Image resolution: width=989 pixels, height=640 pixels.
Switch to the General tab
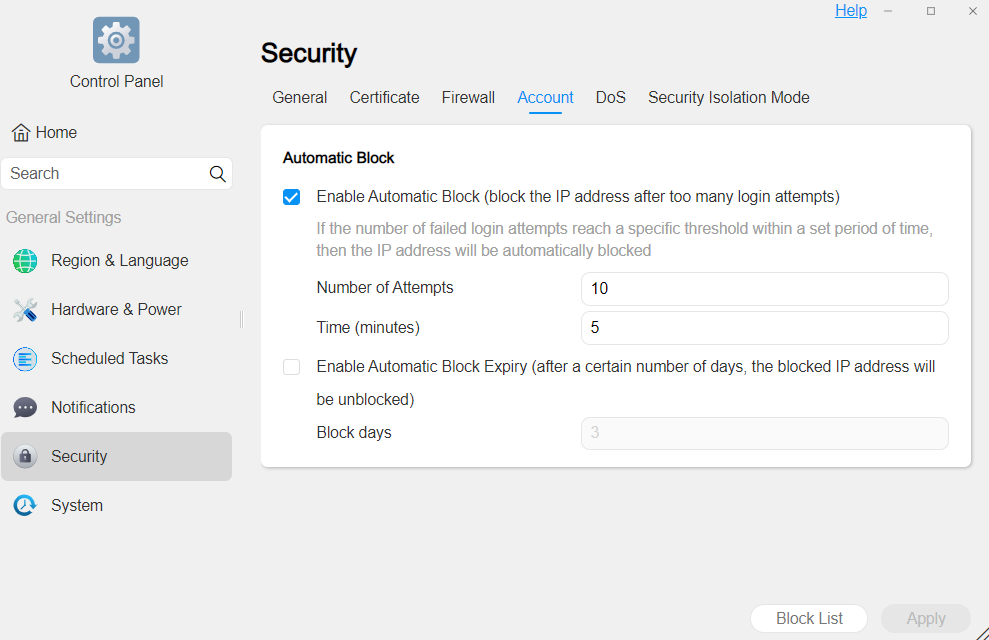tap(299, 98)
